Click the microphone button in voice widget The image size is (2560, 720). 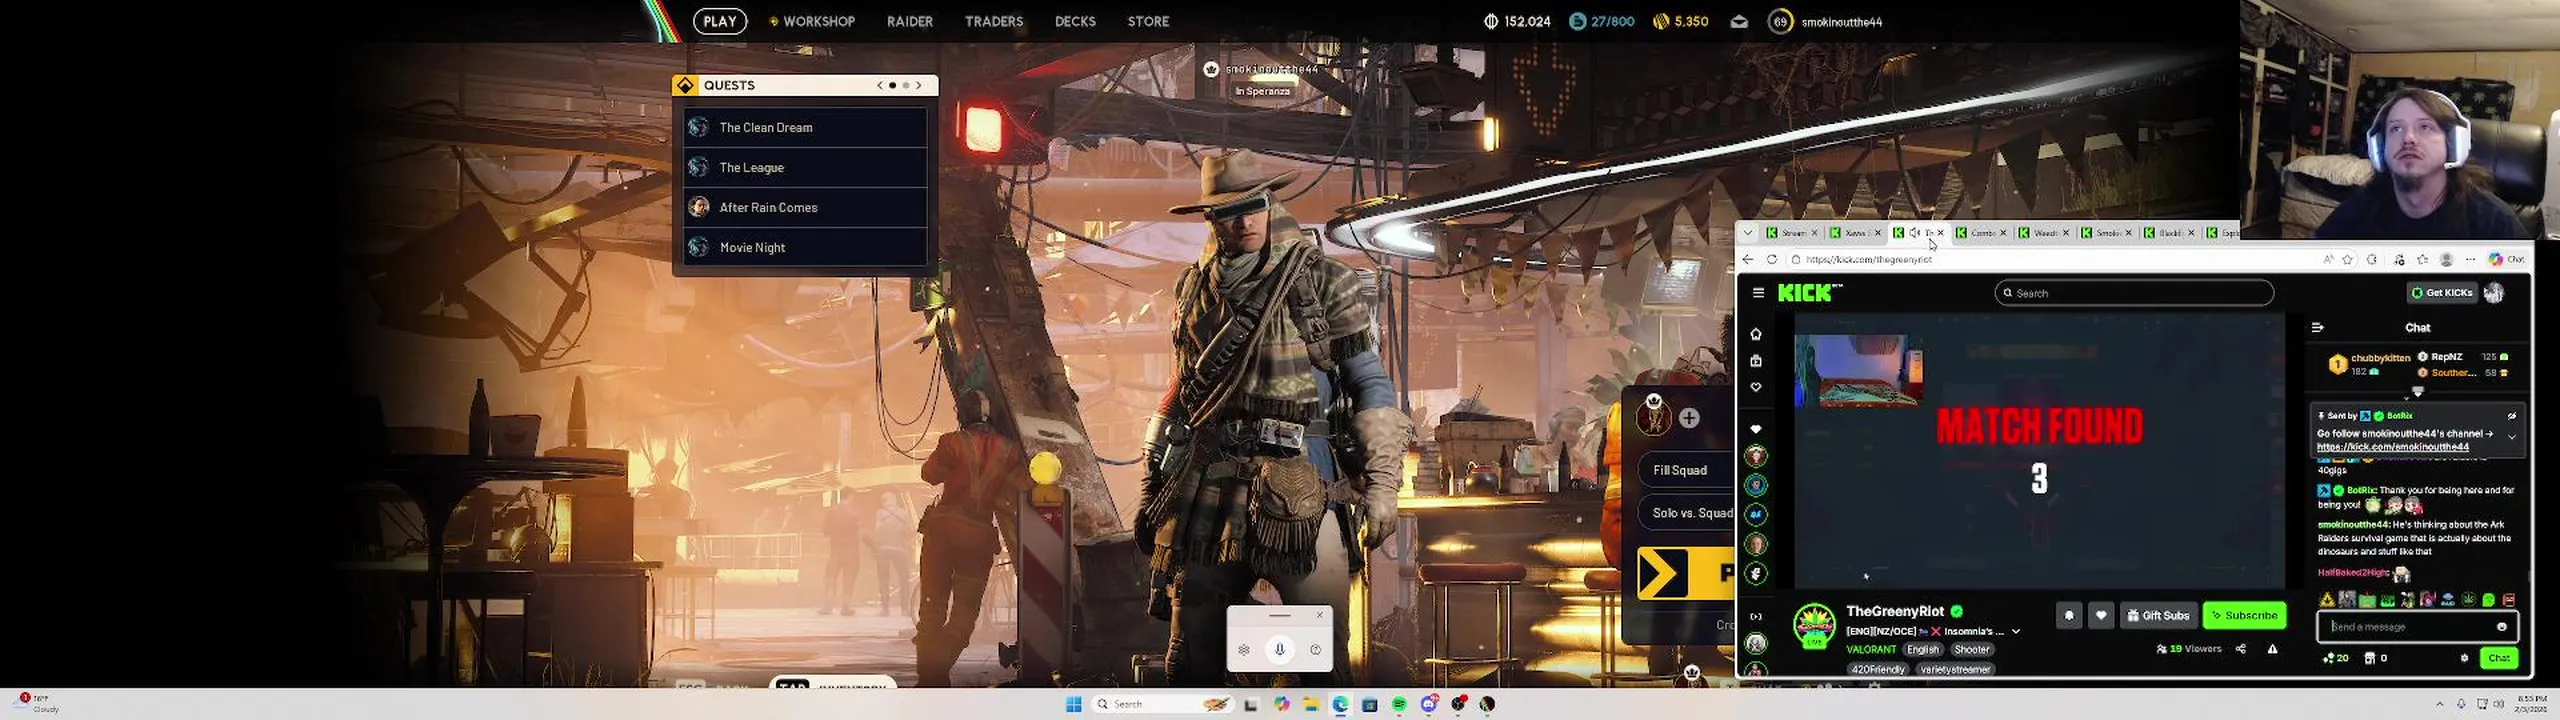(x=1279, y=649)
